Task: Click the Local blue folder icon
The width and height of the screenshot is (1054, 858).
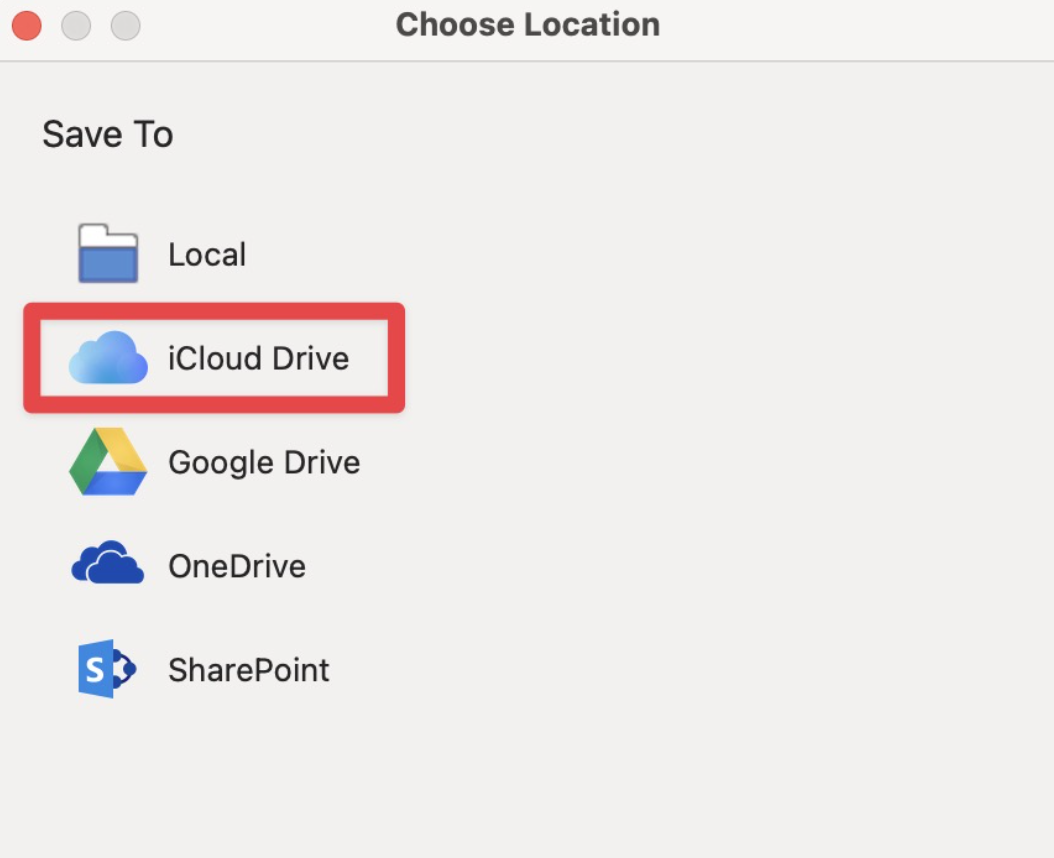Action: click(x=108, y=254)
